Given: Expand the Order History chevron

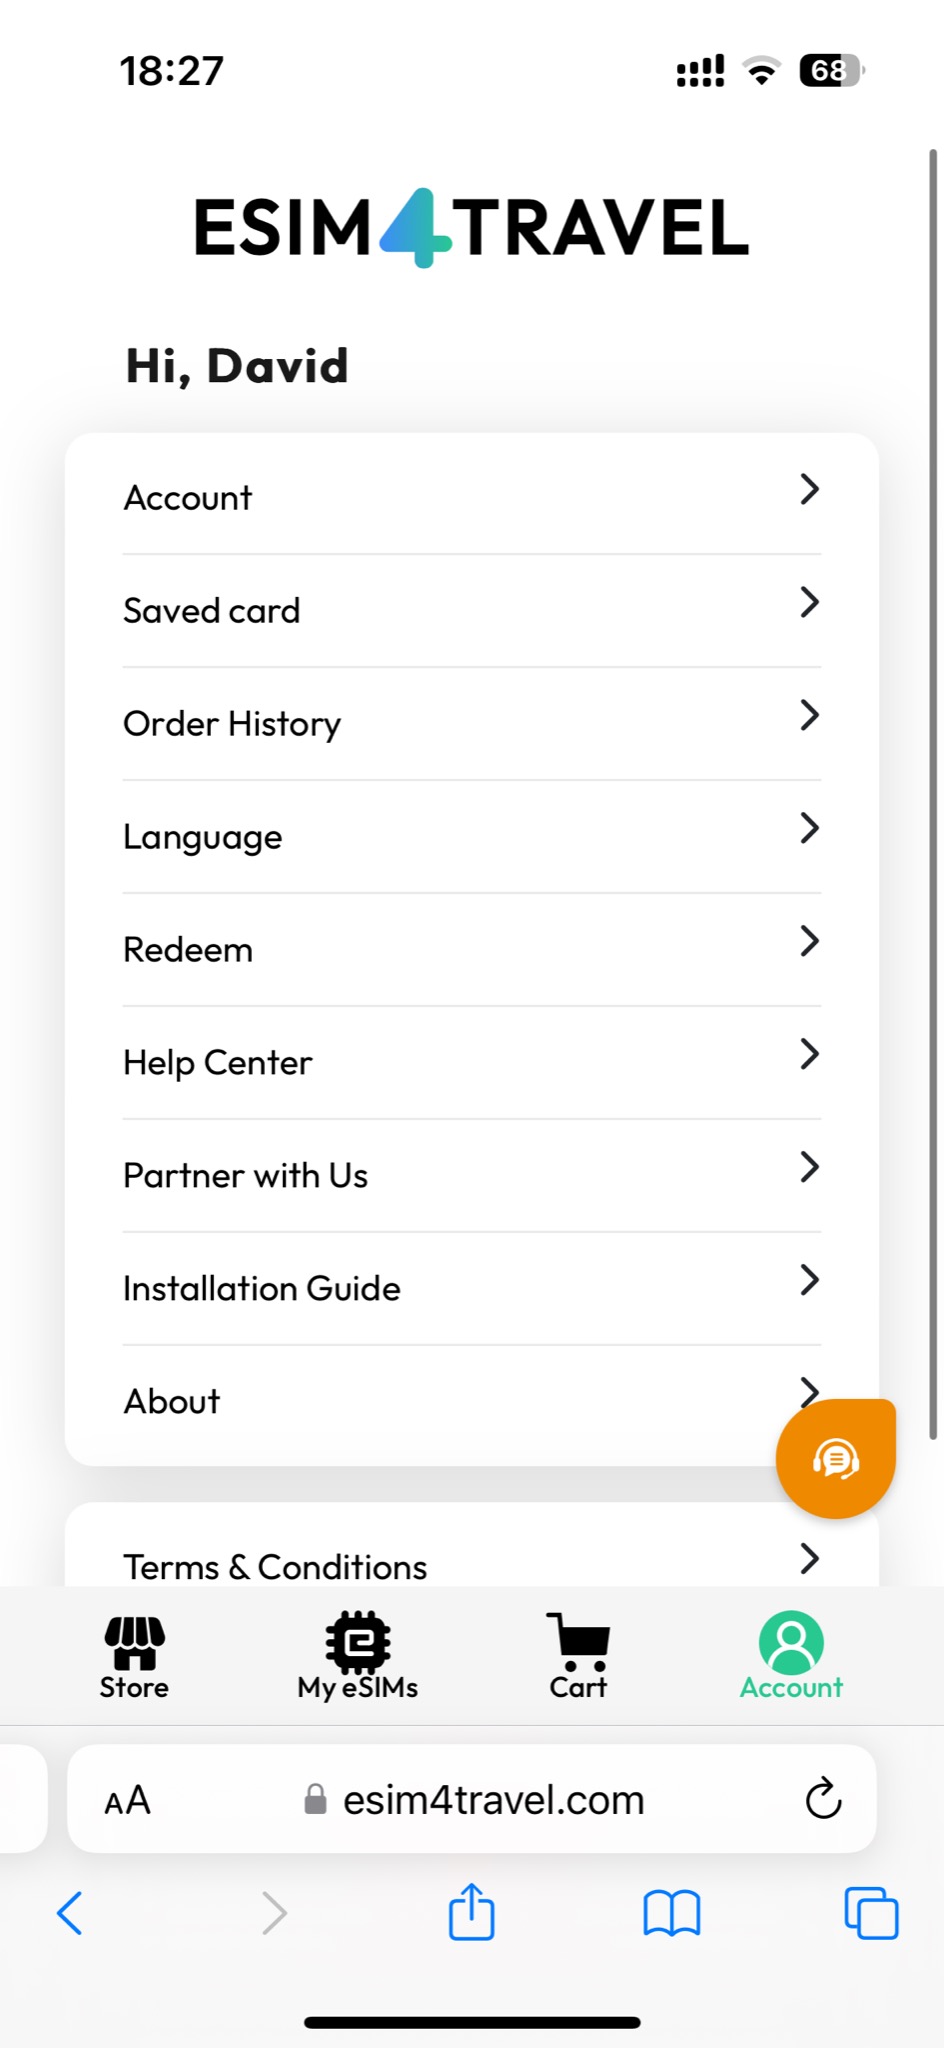Looking at the screenshot, I should pyautogui.click(x=809, y=715).
